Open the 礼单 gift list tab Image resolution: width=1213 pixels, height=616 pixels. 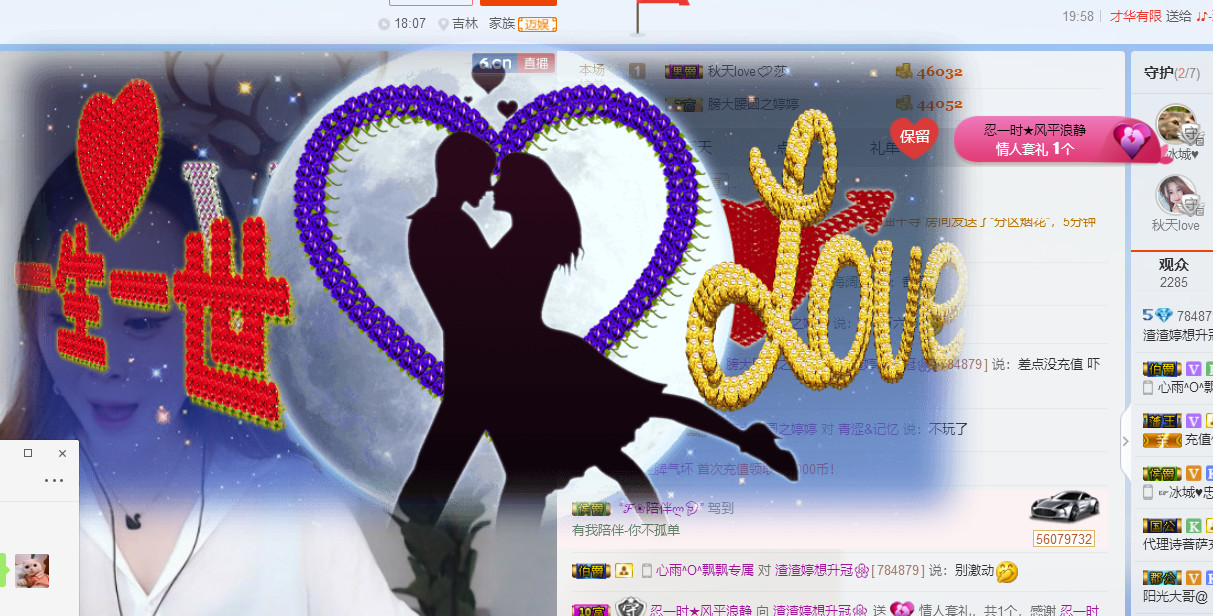884,147
